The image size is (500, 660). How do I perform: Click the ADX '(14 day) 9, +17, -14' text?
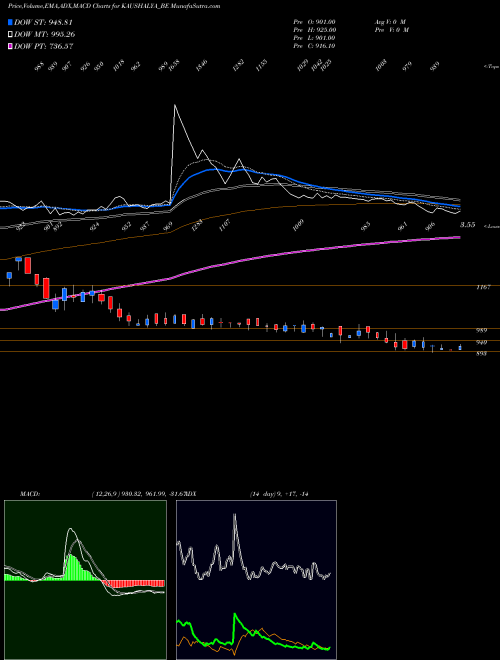click(279, 494)
